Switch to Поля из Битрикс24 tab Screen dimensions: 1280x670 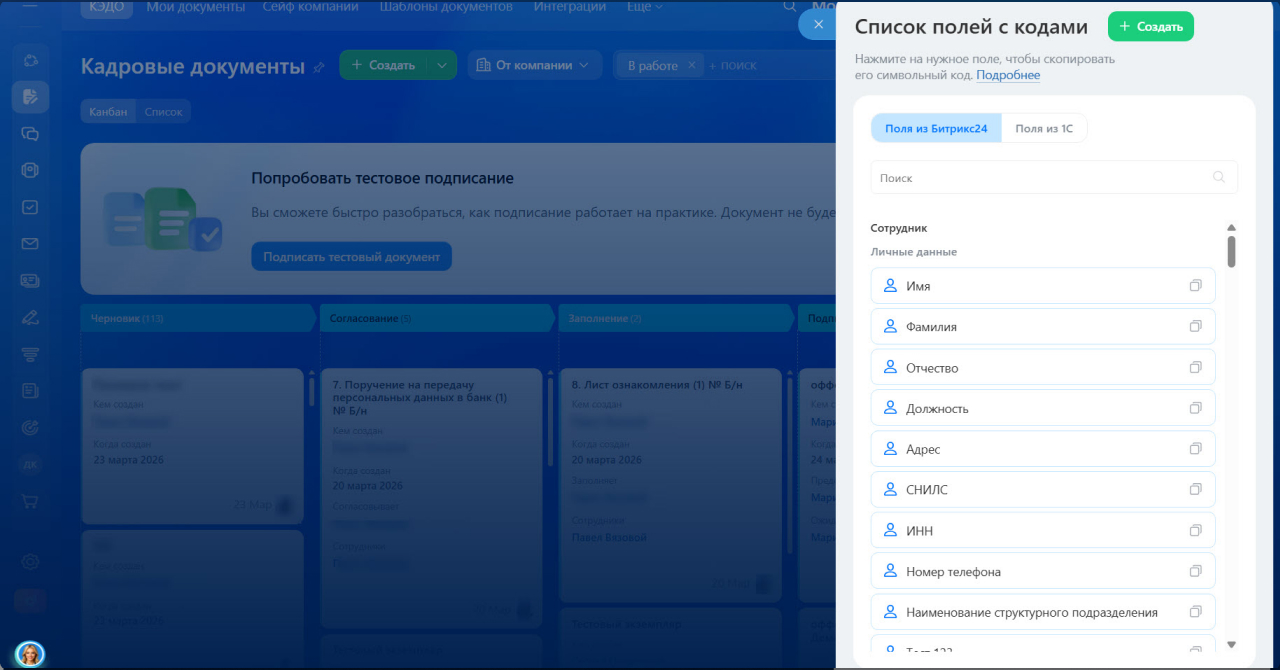click(x=936, y=129)
